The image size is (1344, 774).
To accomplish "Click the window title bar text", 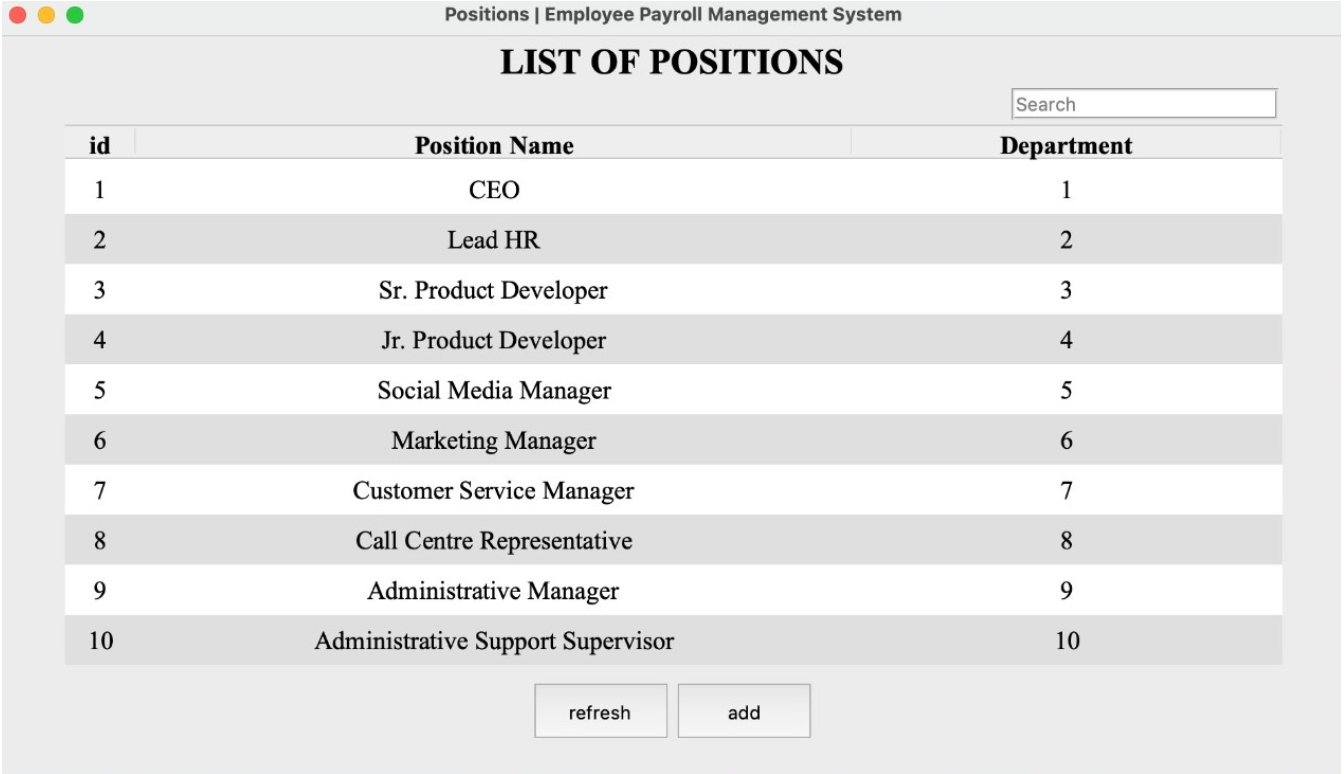I will pyautogui.click(x=672, y=15).
